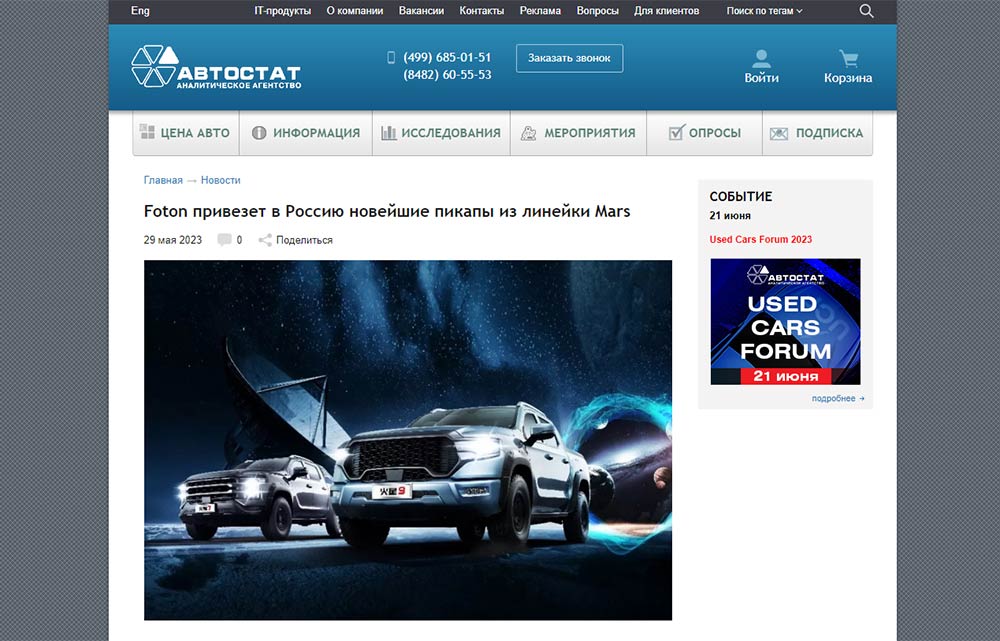Click the 21 июня event date text
This screenshot has height=641, width=1000.
pyautogui.click(x=730, y=216)
